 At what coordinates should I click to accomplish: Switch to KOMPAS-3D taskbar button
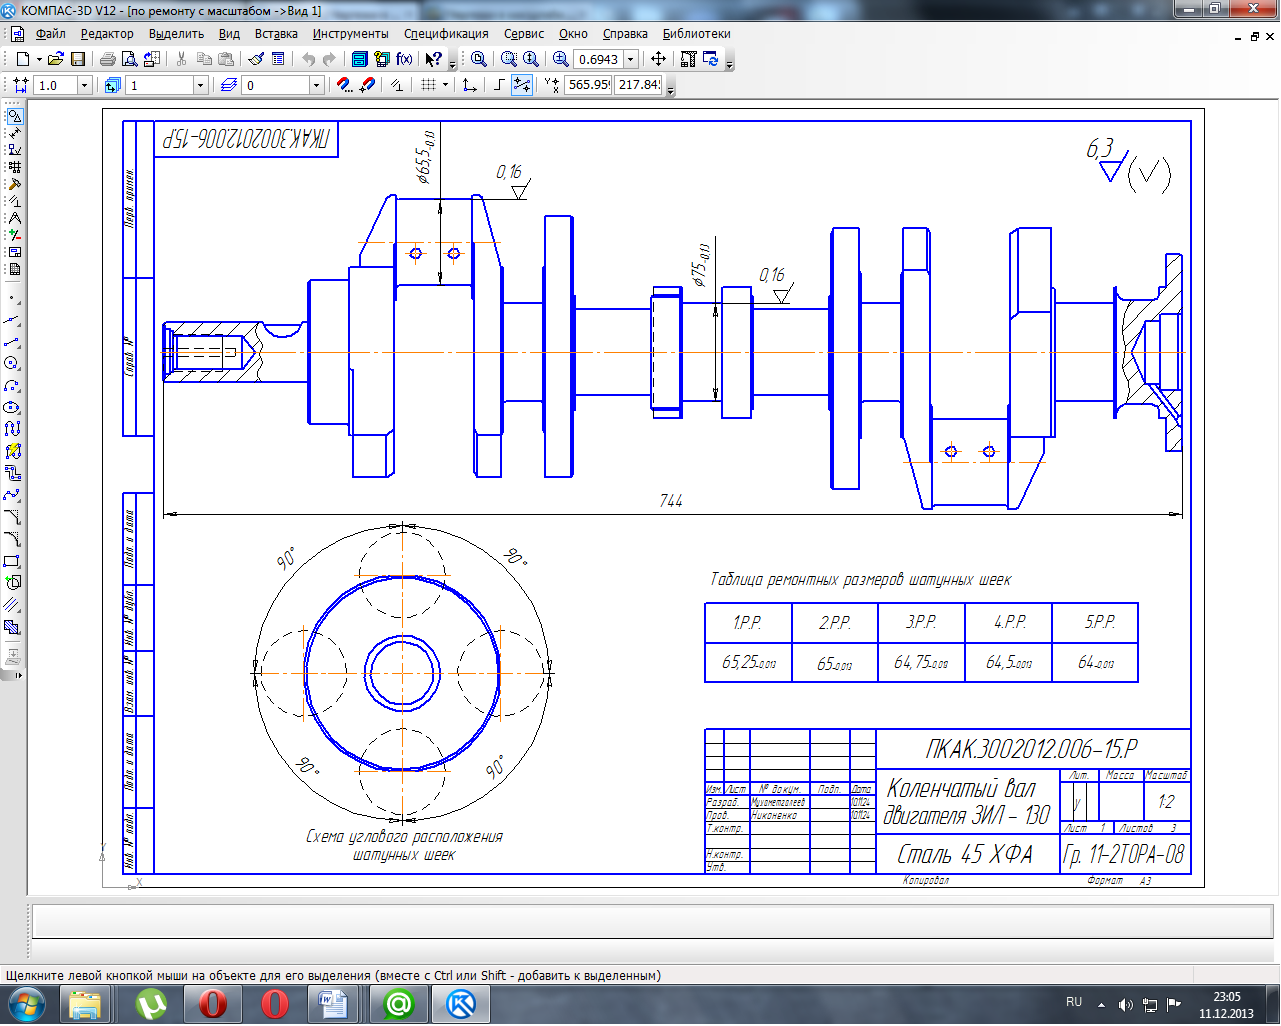point(461,1003)
